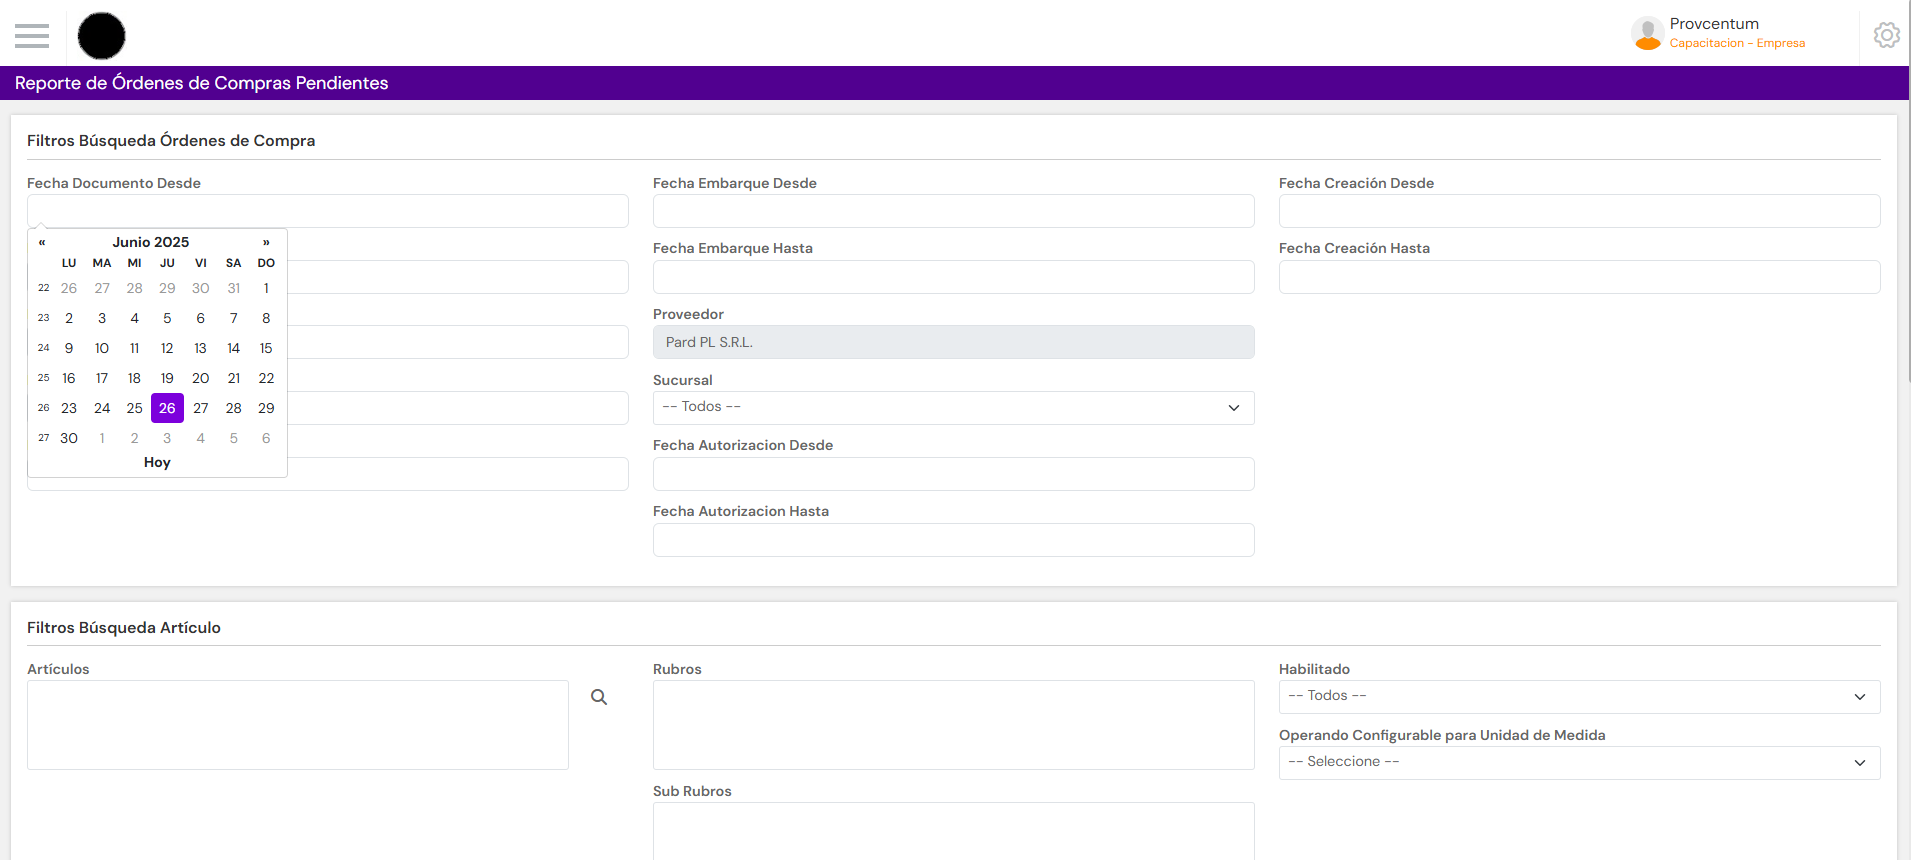Image resolution: width=1911 pixels, height=860 pixels.
Task: Select day 26 highlighted in June calendar
Action: click(x=167, y=408)
